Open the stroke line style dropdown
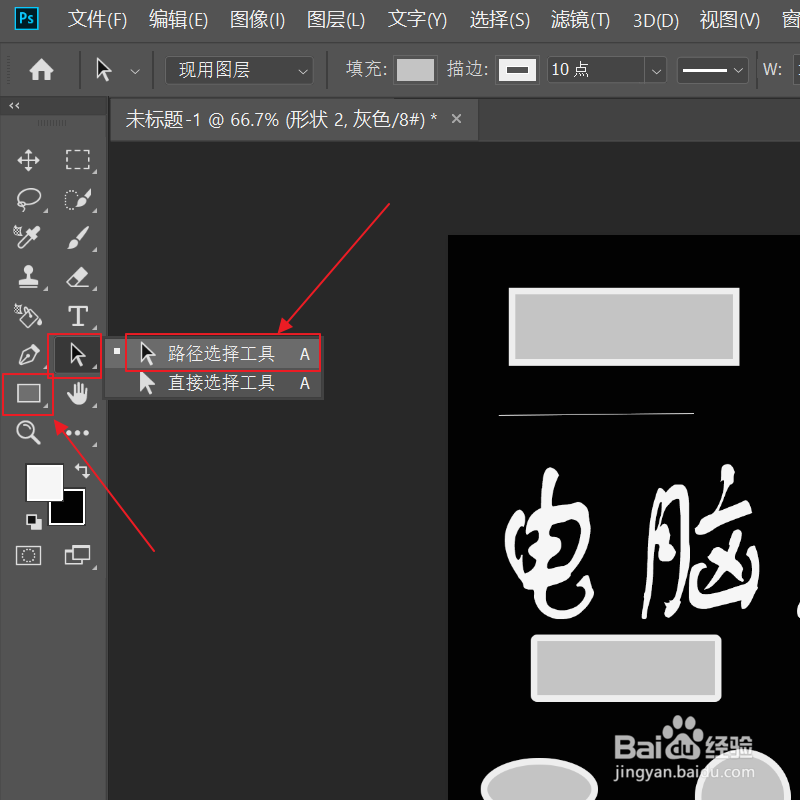 point(713,69)
